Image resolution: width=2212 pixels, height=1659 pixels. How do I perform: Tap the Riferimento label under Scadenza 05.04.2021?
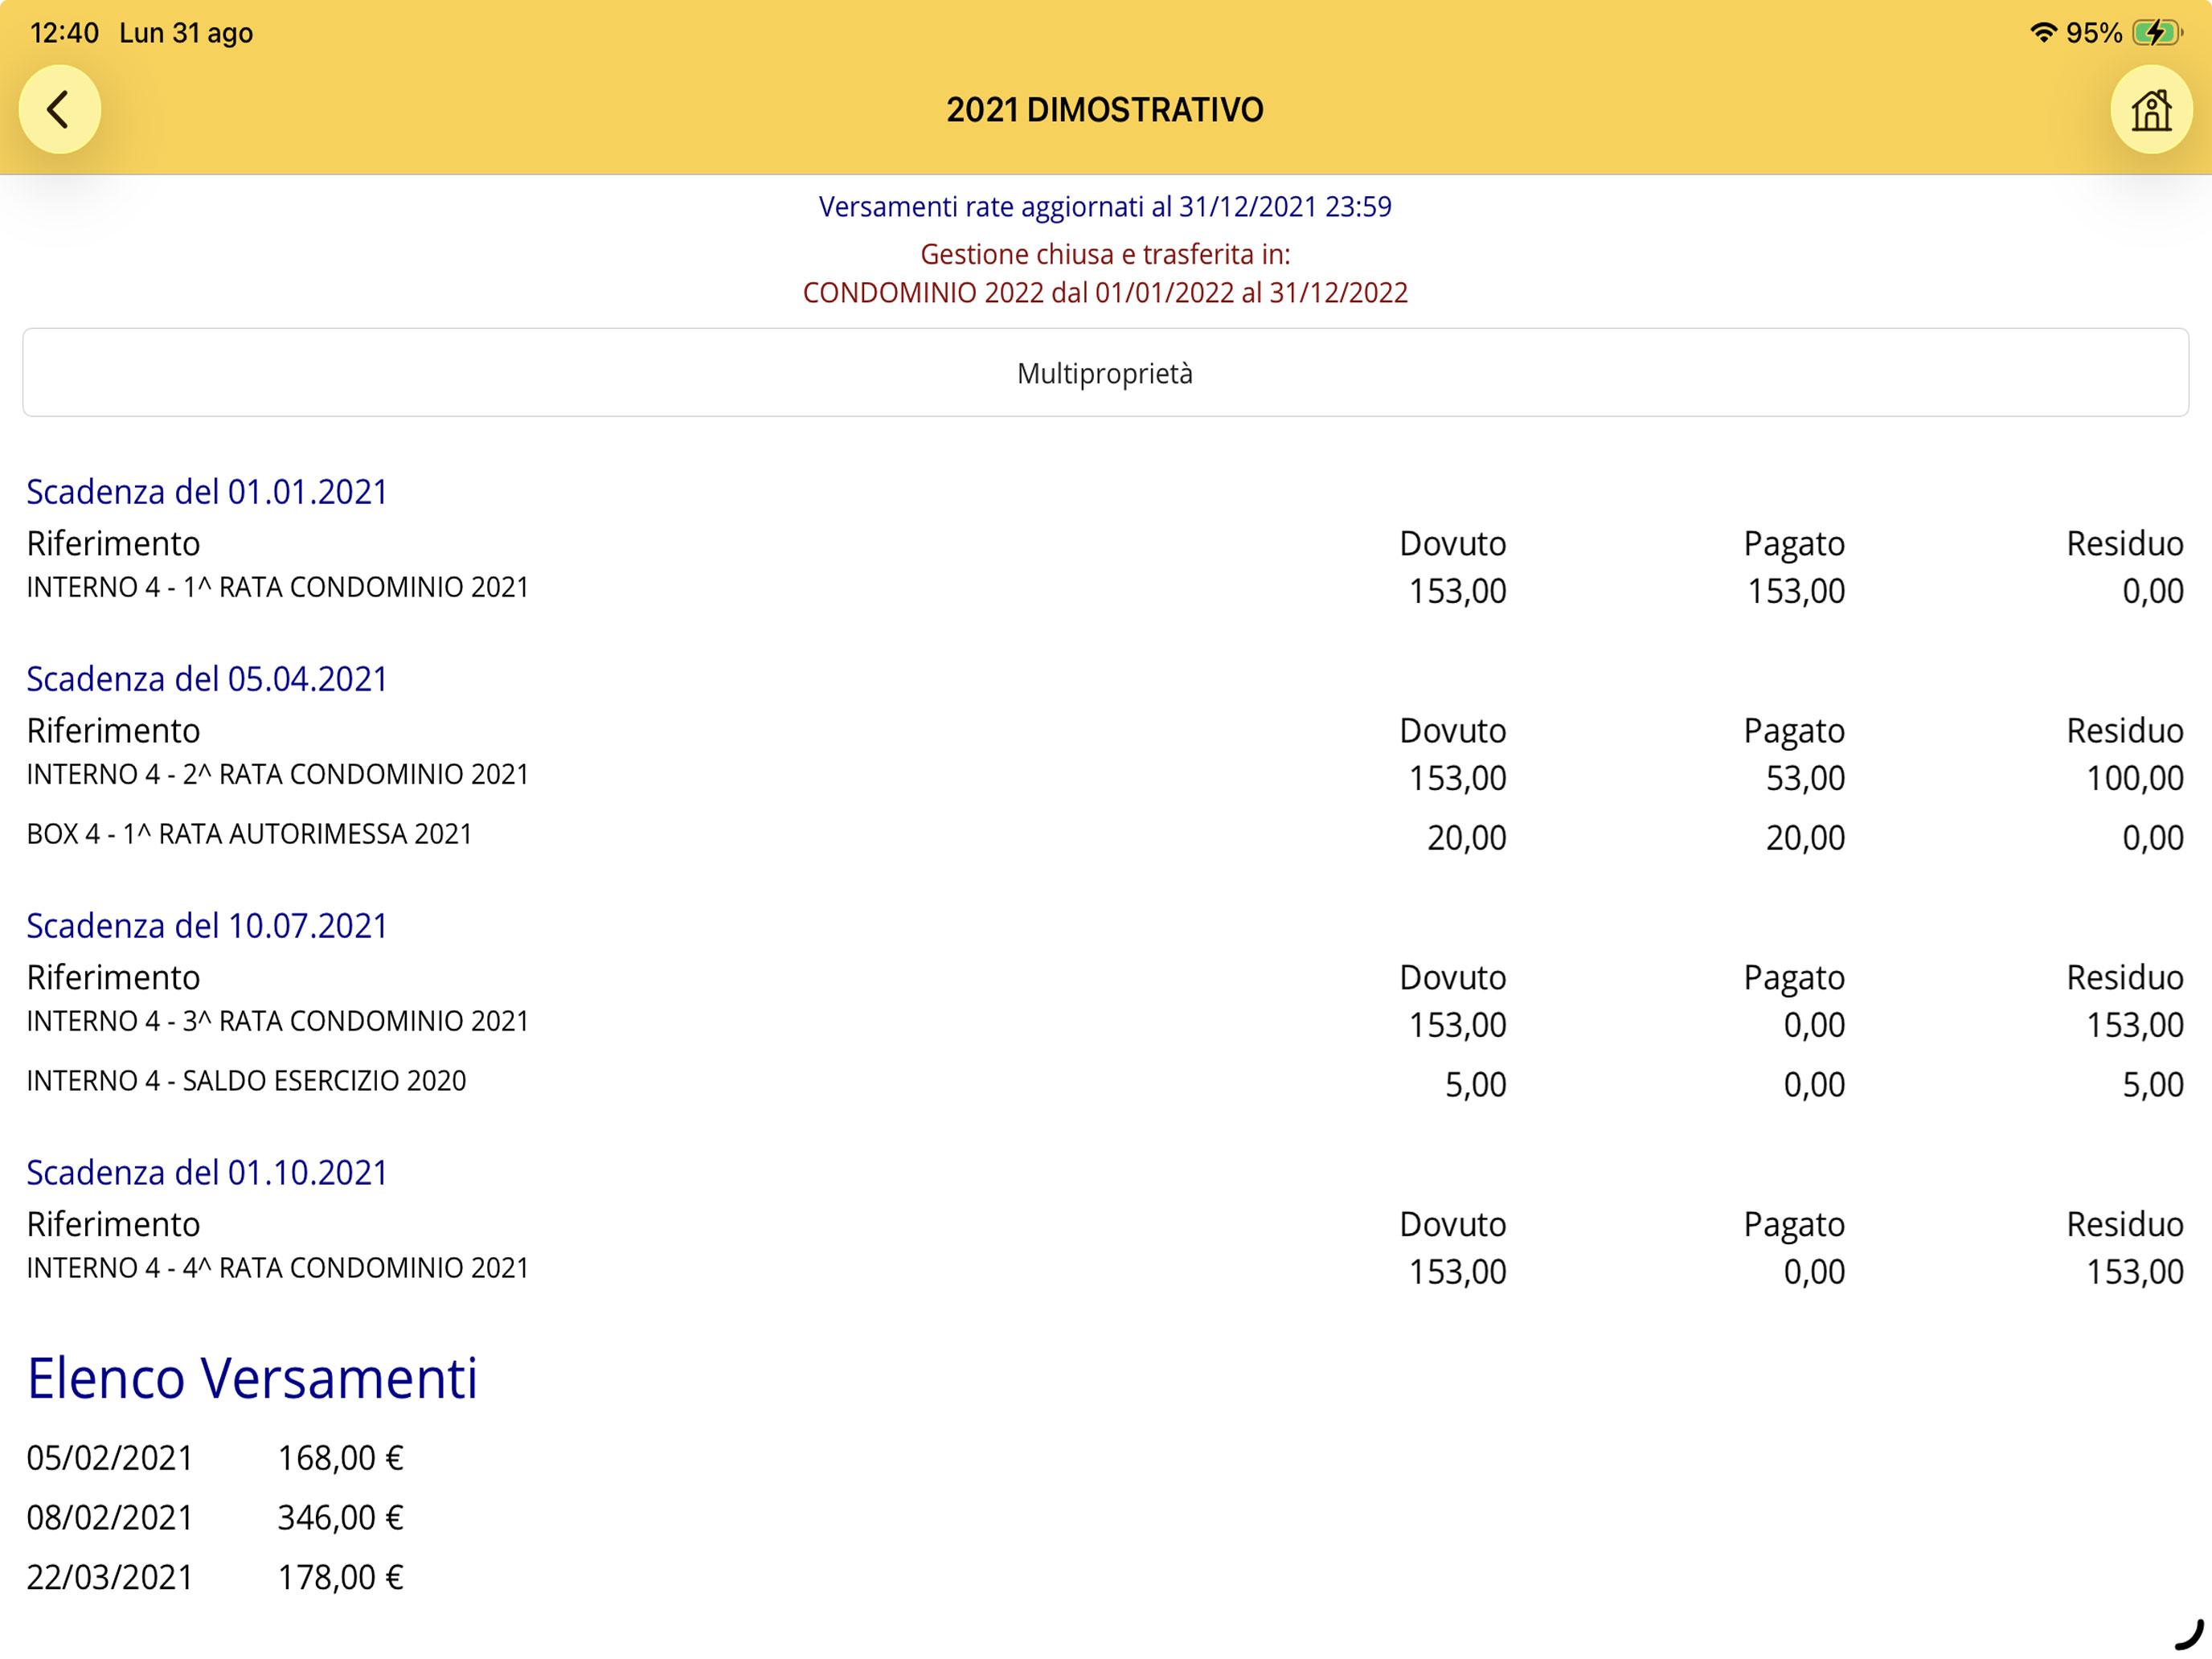pyautogui.click(x=113, y=731)
